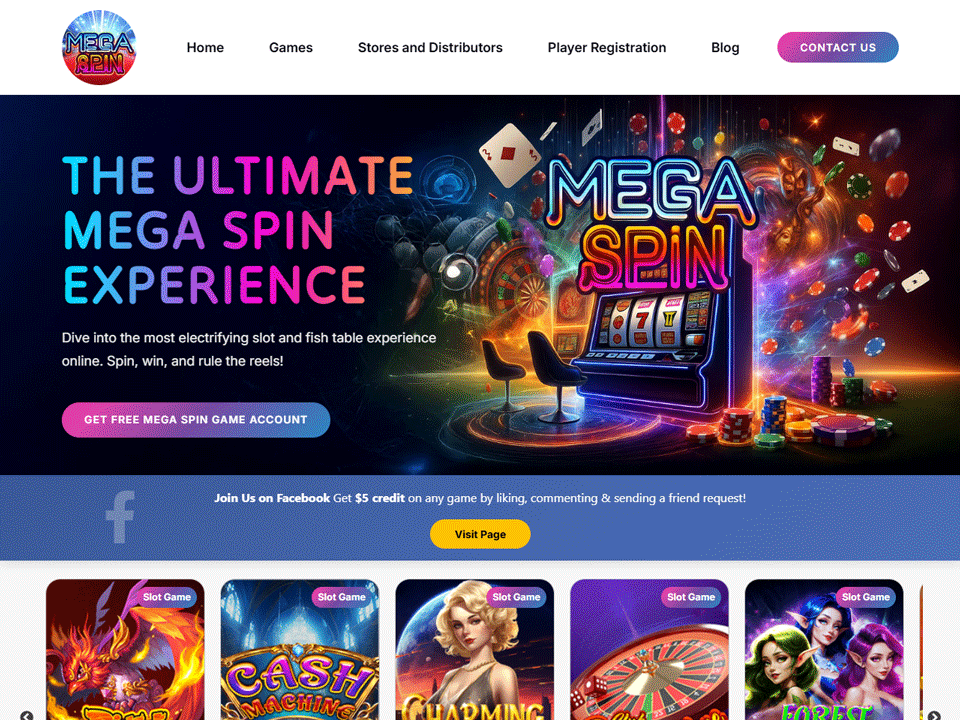Open the phoenix fire slot game card
Viewport: 960px width, 720px height.
point(125,650)
